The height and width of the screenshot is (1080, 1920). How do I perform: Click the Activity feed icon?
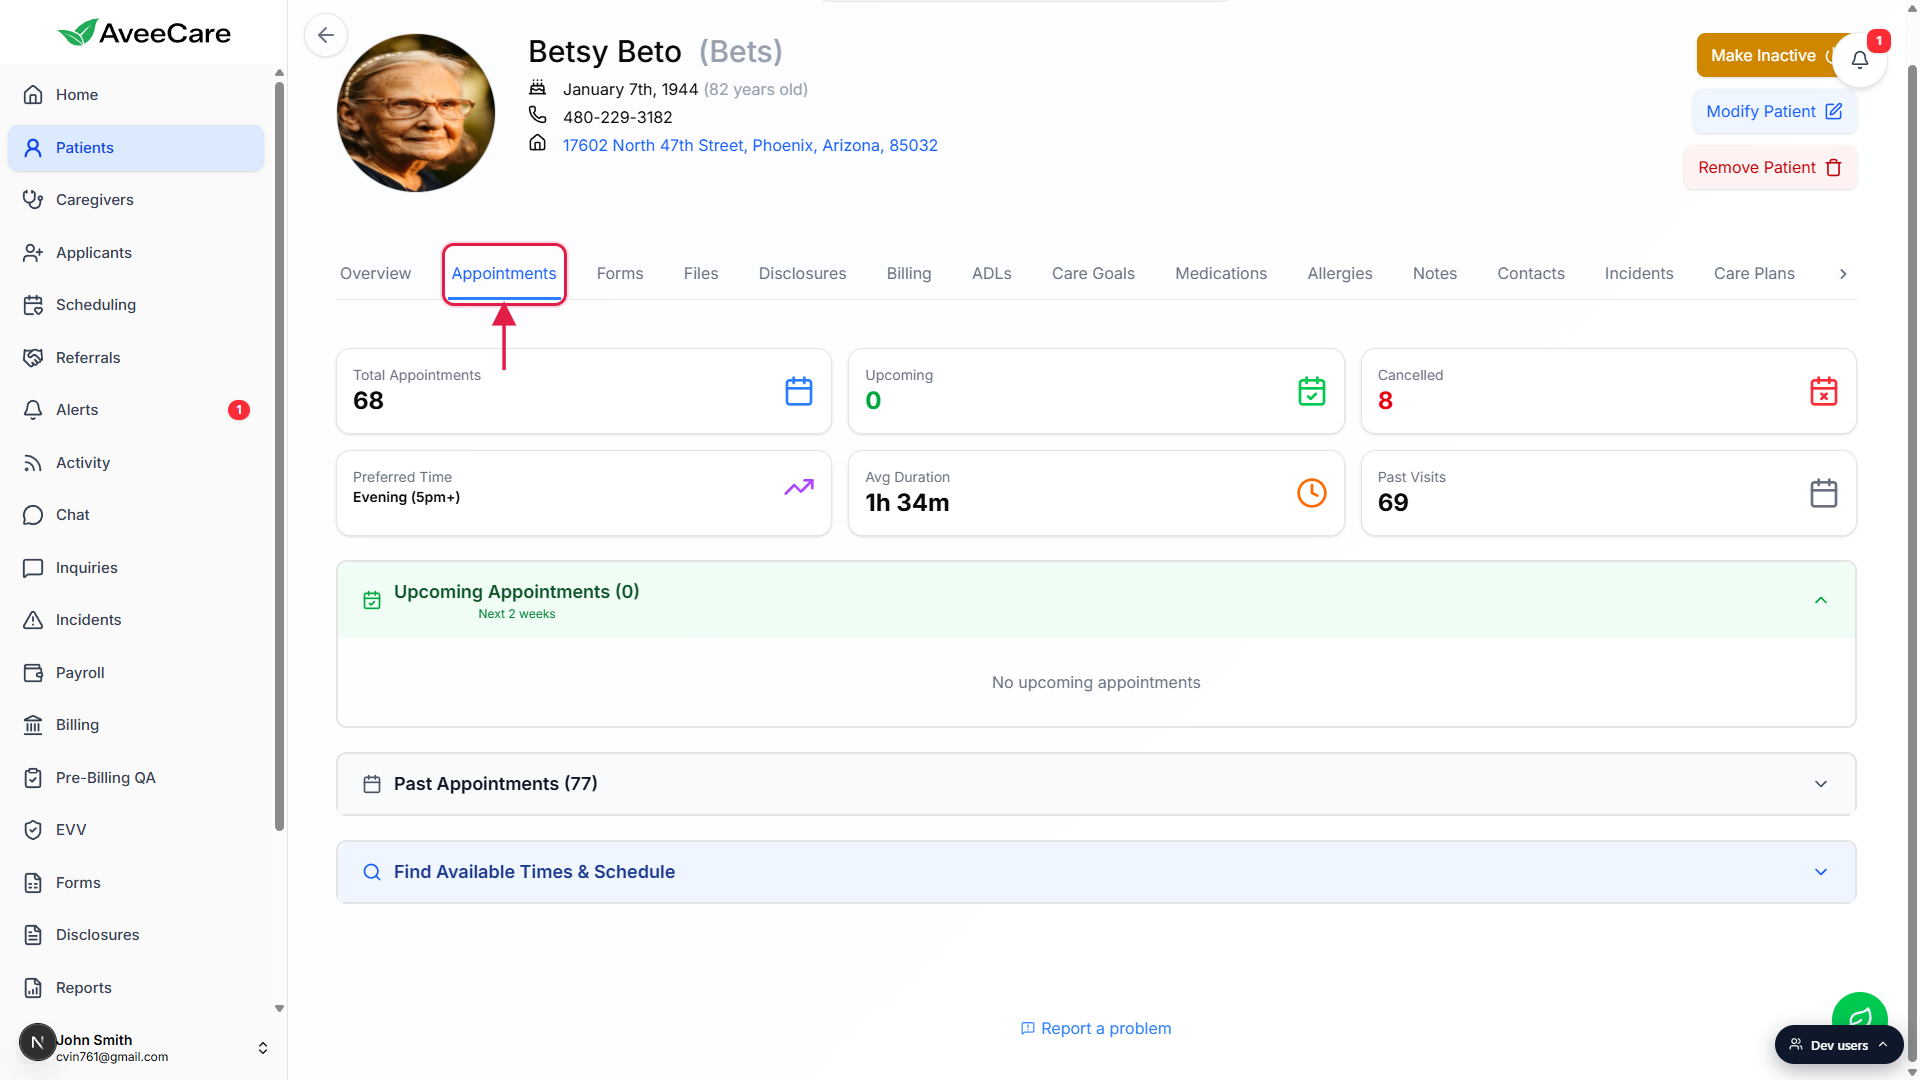pos(33,463)
